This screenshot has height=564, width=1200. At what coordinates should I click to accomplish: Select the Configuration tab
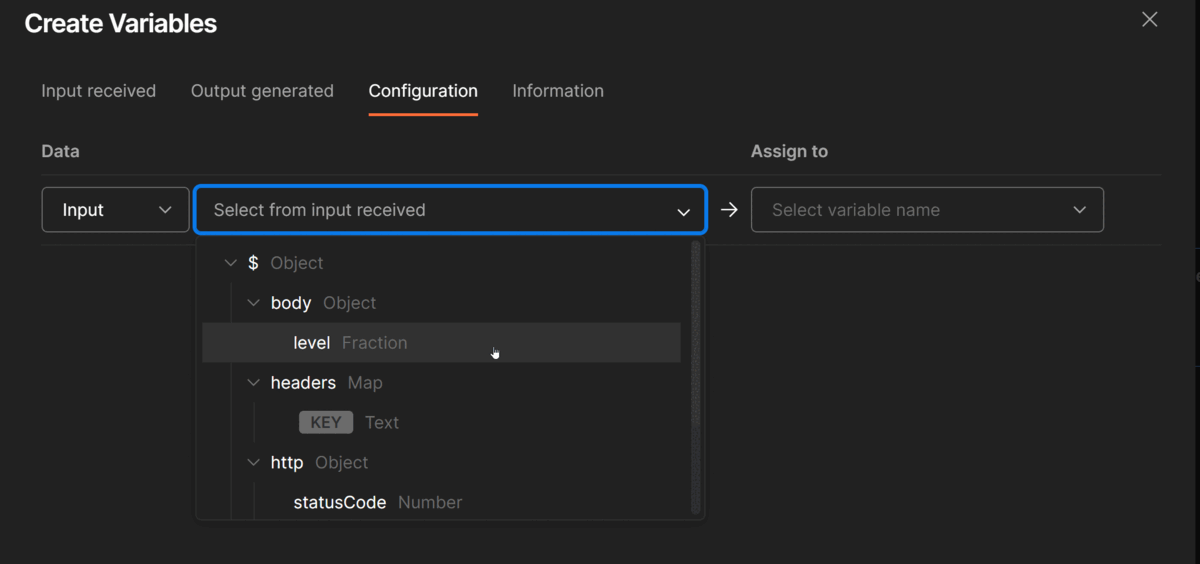point(423,91)
